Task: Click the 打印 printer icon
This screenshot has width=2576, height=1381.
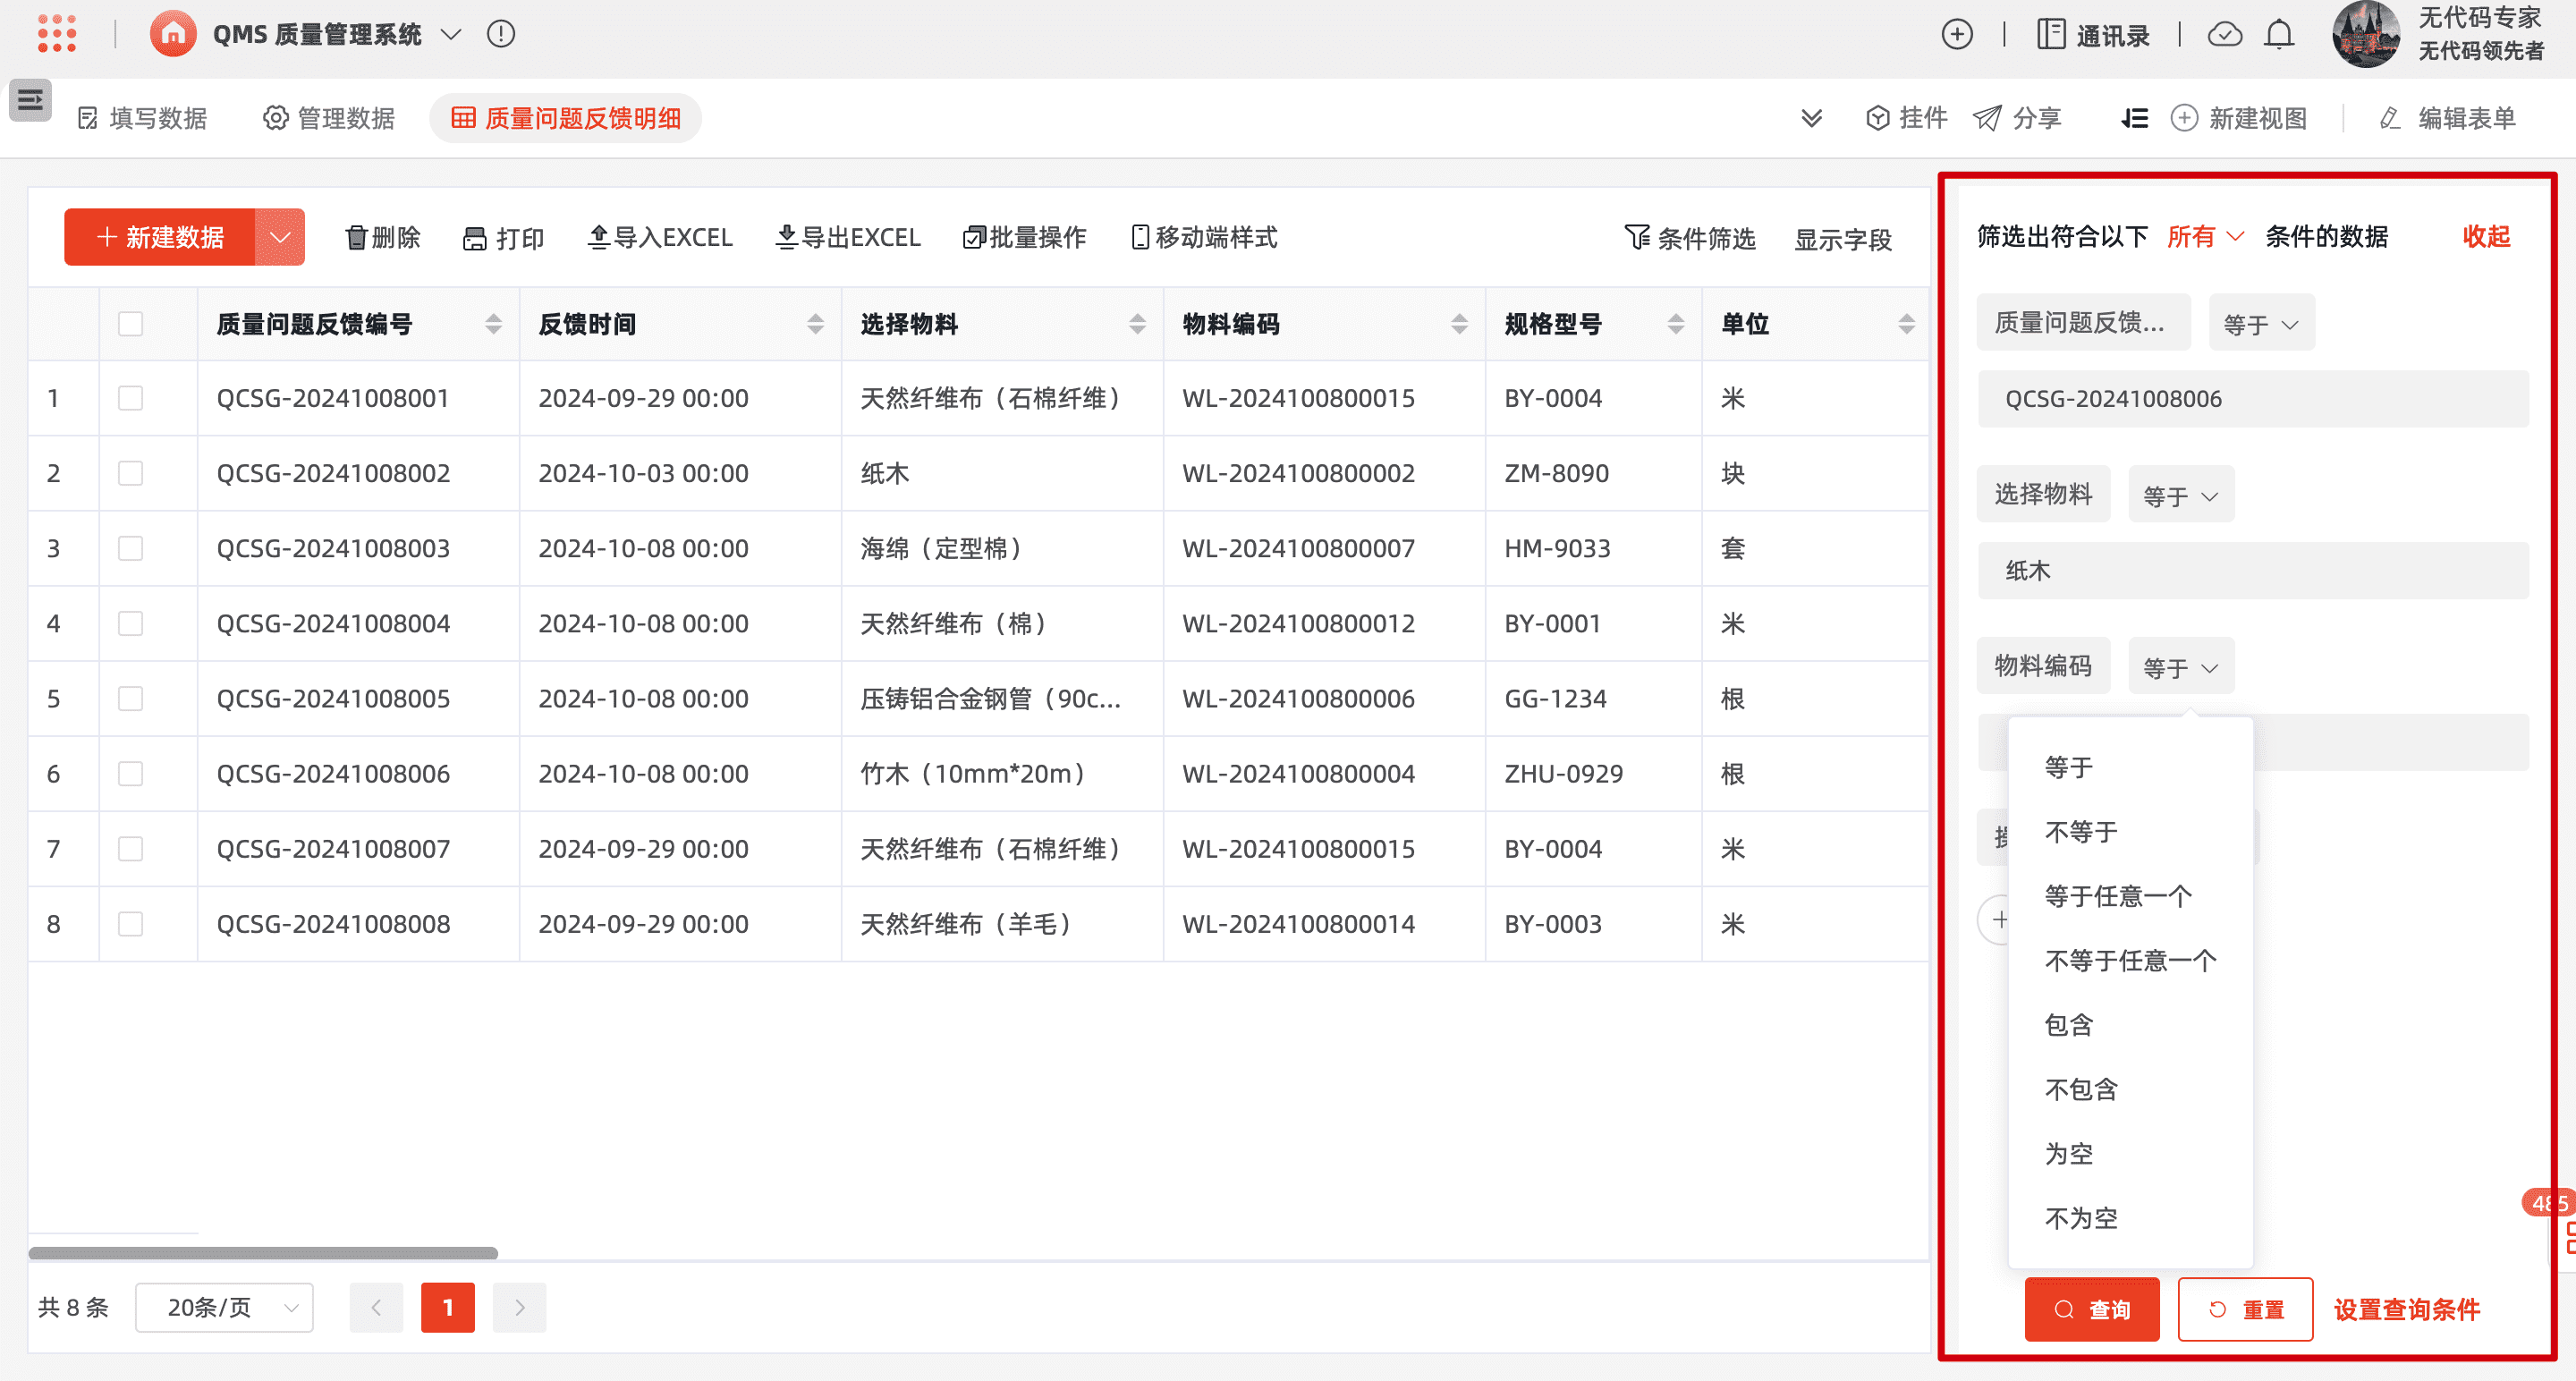Action: (475, 238)
